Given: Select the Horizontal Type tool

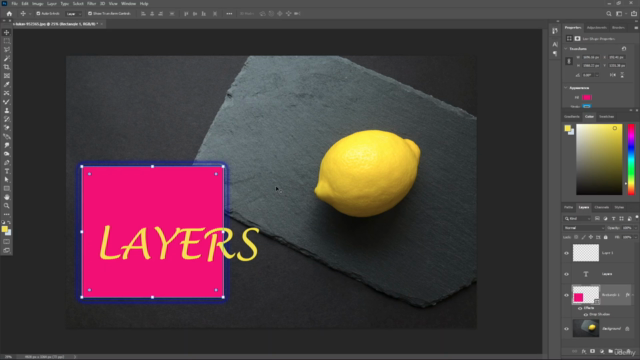Looking at the screenshot, I should (x=7, y=171).
